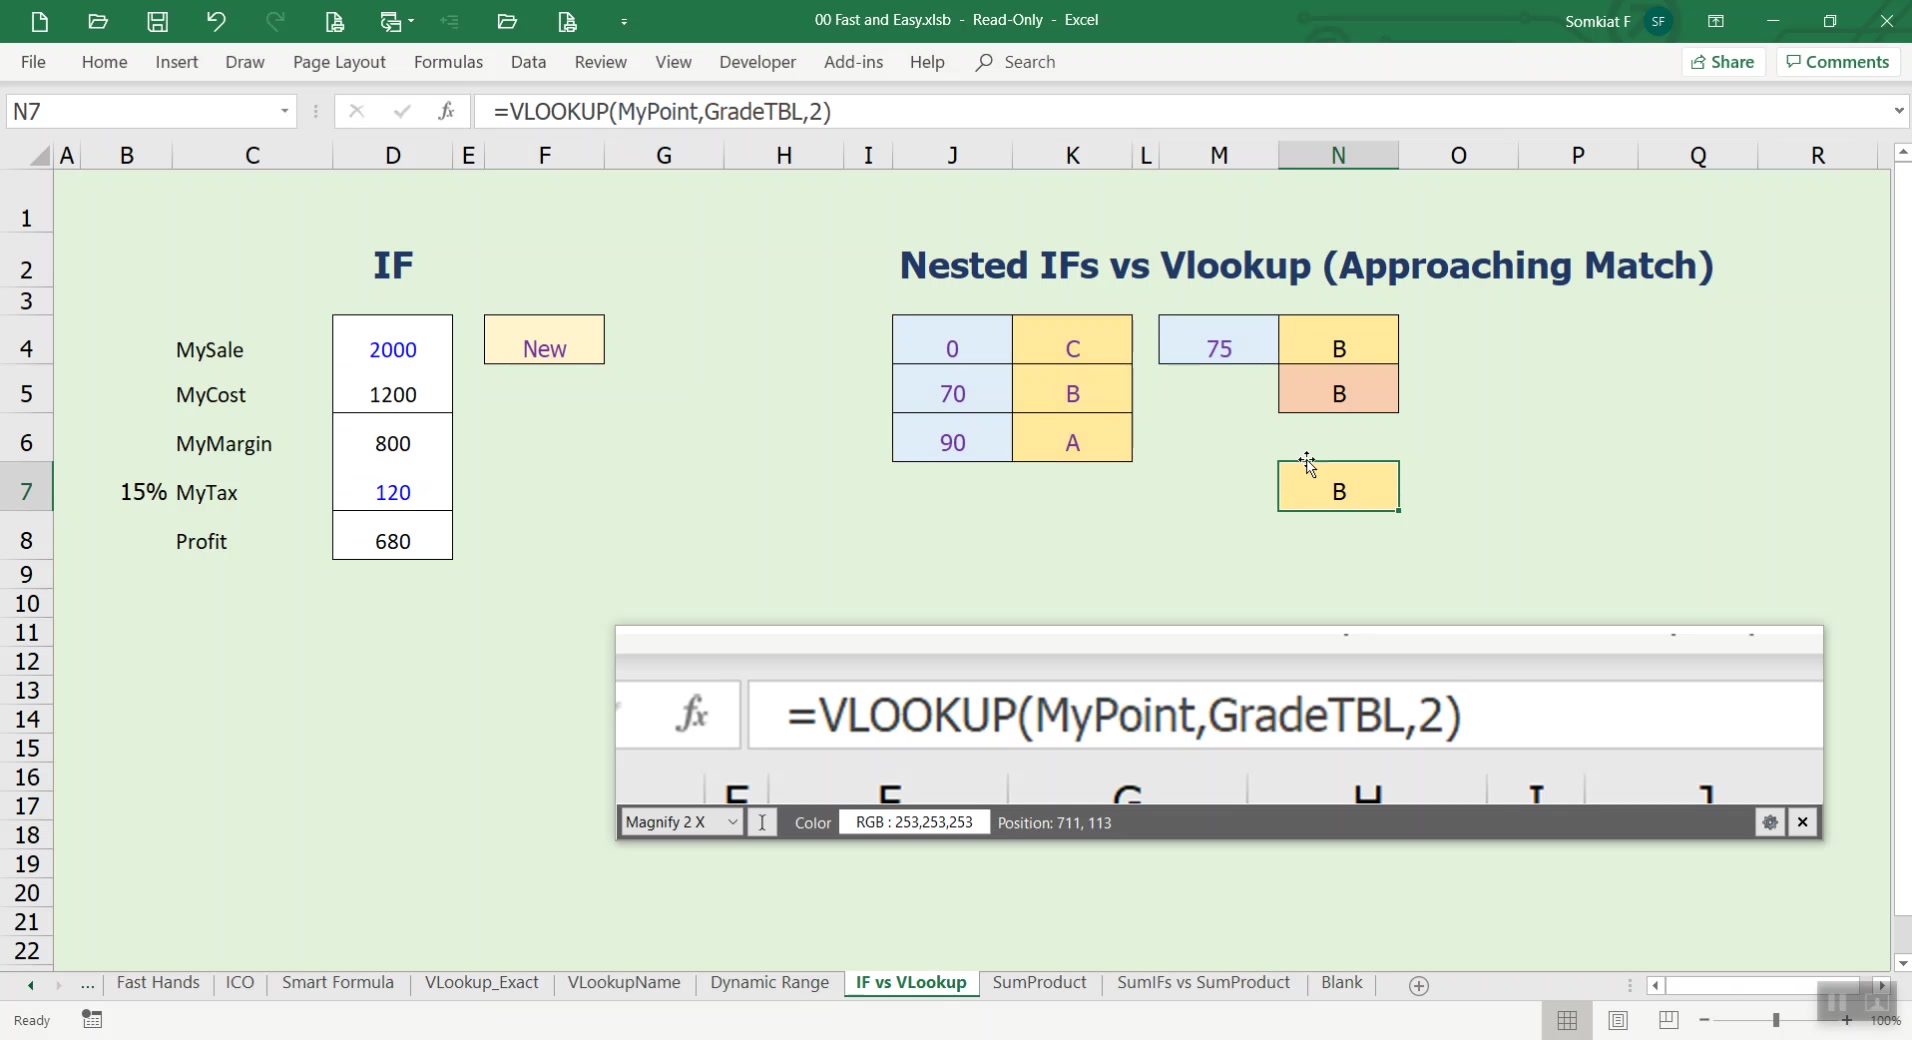Click the New blank workbook icon
The width and height of the screenshot is (1912, 1040).
point(39,21)
